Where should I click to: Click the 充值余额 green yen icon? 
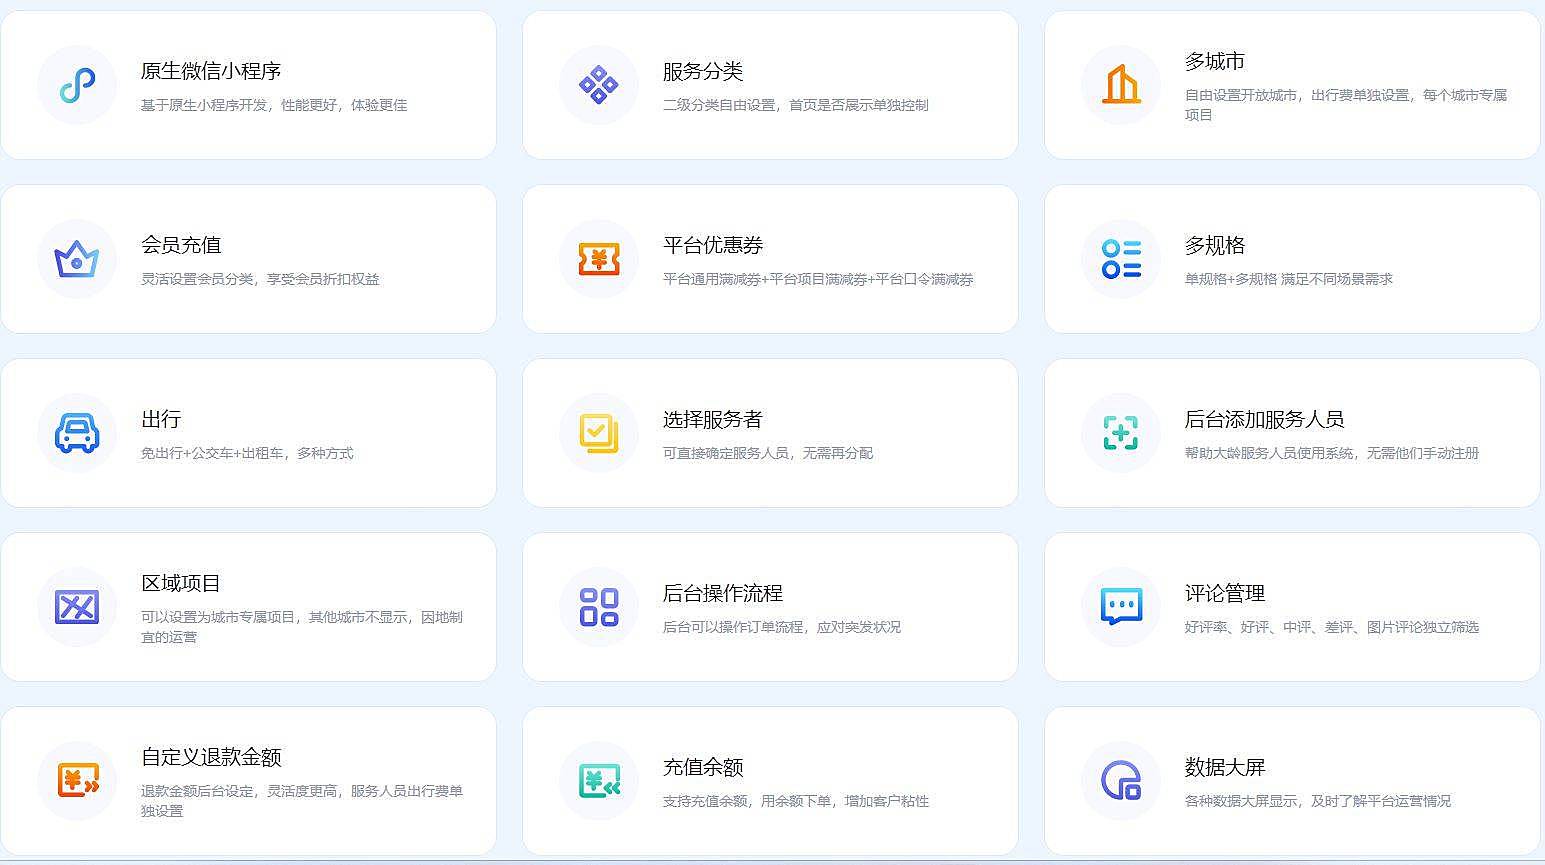[599, 781]
